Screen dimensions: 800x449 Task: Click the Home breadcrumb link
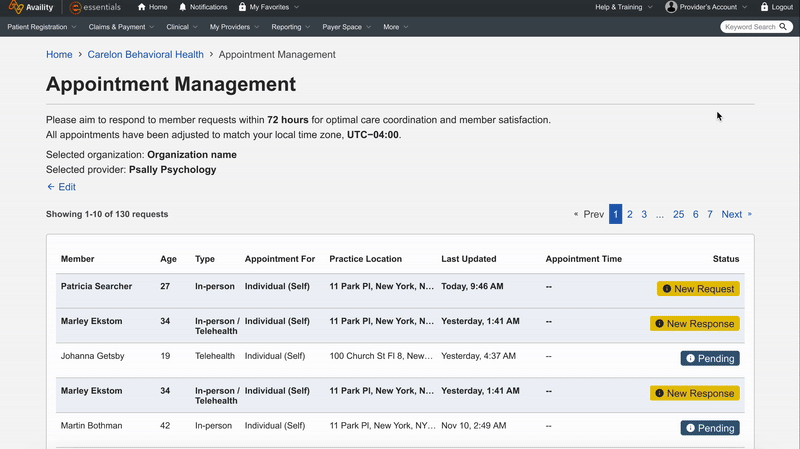tap(59, 55)
